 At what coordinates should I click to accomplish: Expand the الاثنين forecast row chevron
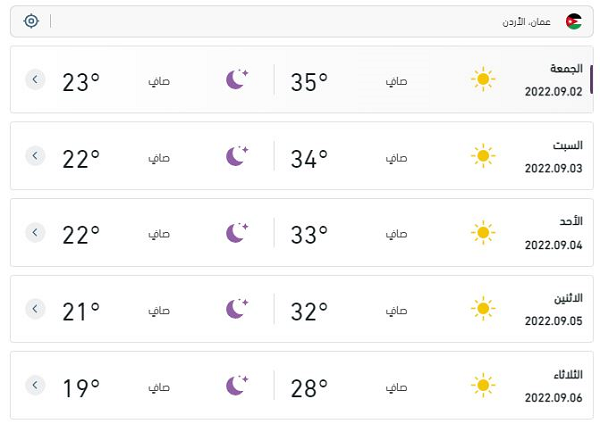click(x=35, y=309)
